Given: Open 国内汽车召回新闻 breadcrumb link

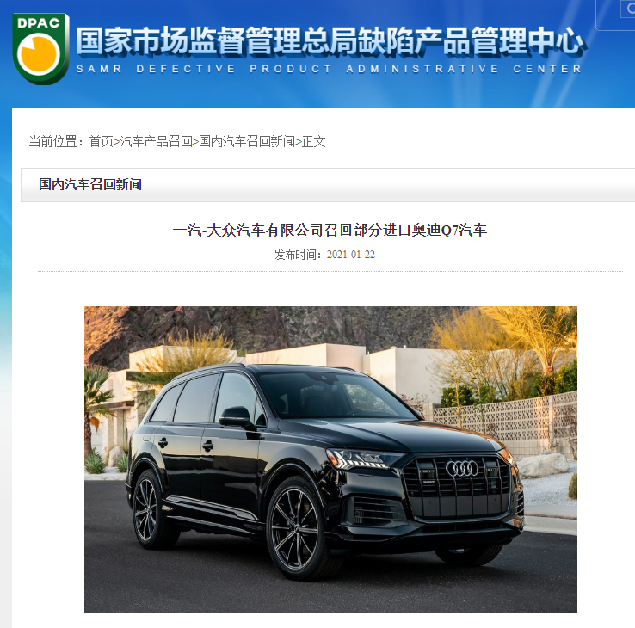Looking at the screenshot, I should [247, 141].
